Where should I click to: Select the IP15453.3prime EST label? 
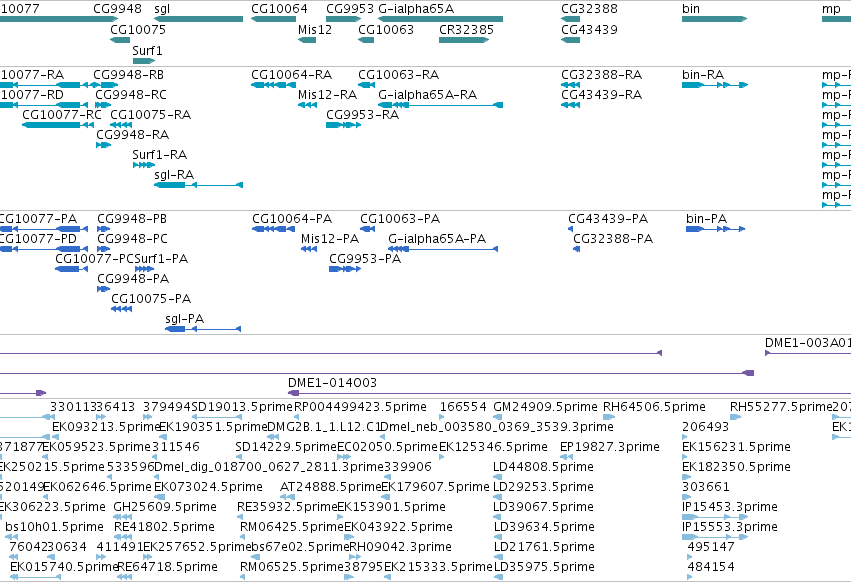(729, 507)
